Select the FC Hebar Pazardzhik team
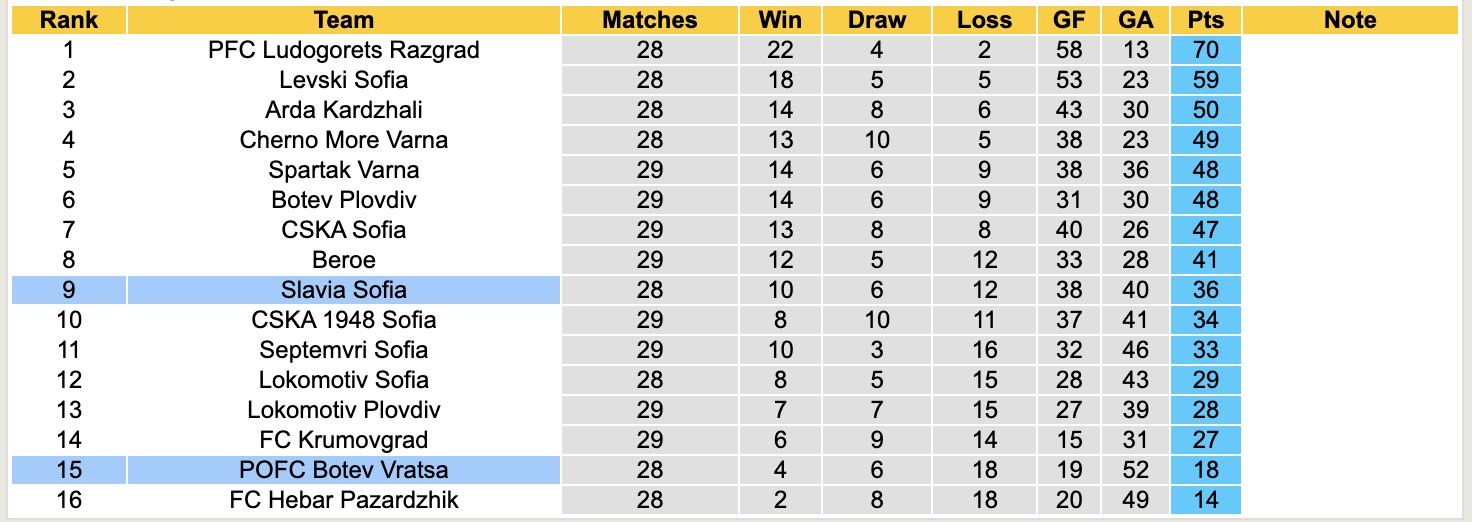This screenshot has height=522, width=1472. [x=343, y=500]
